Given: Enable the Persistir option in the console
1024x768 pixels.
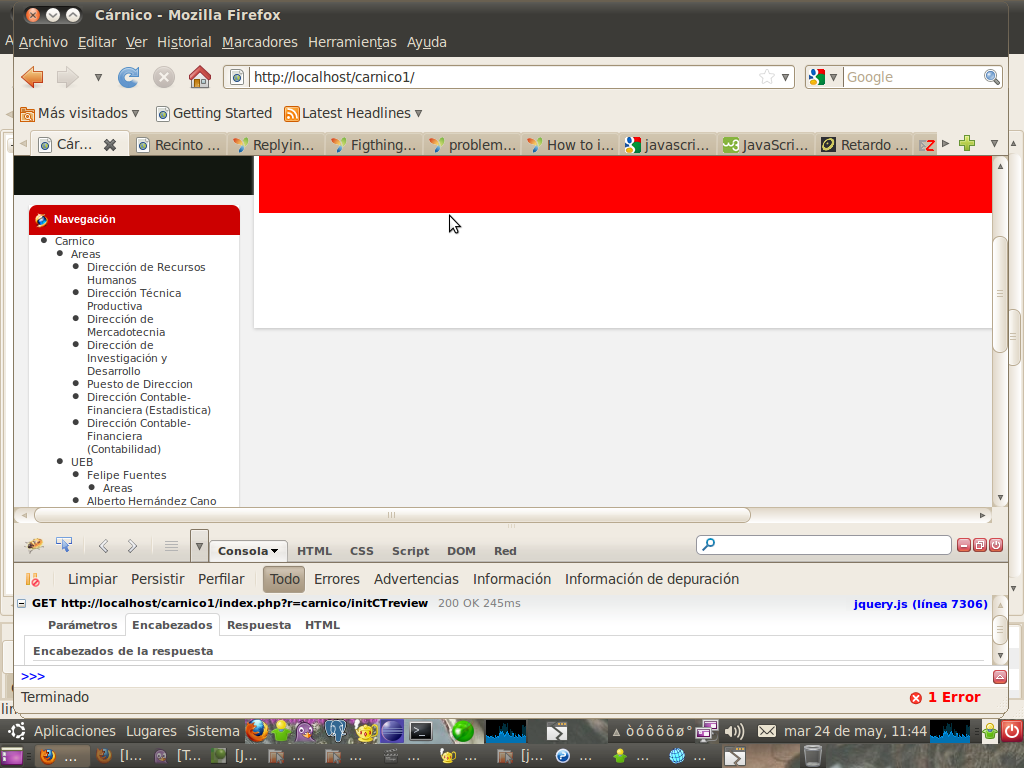Looking at the screenshot, I should [x=158, y=579].
